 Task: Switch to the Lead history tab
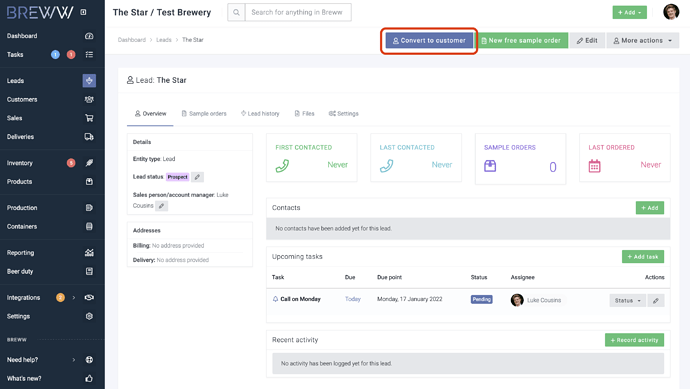260,114
